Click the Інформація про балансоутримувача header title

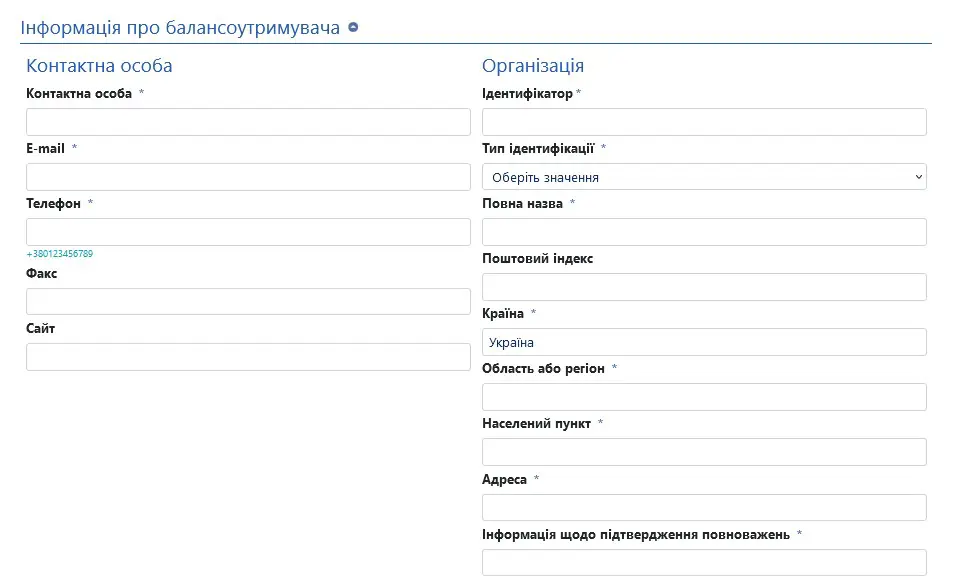click(180, 27)
